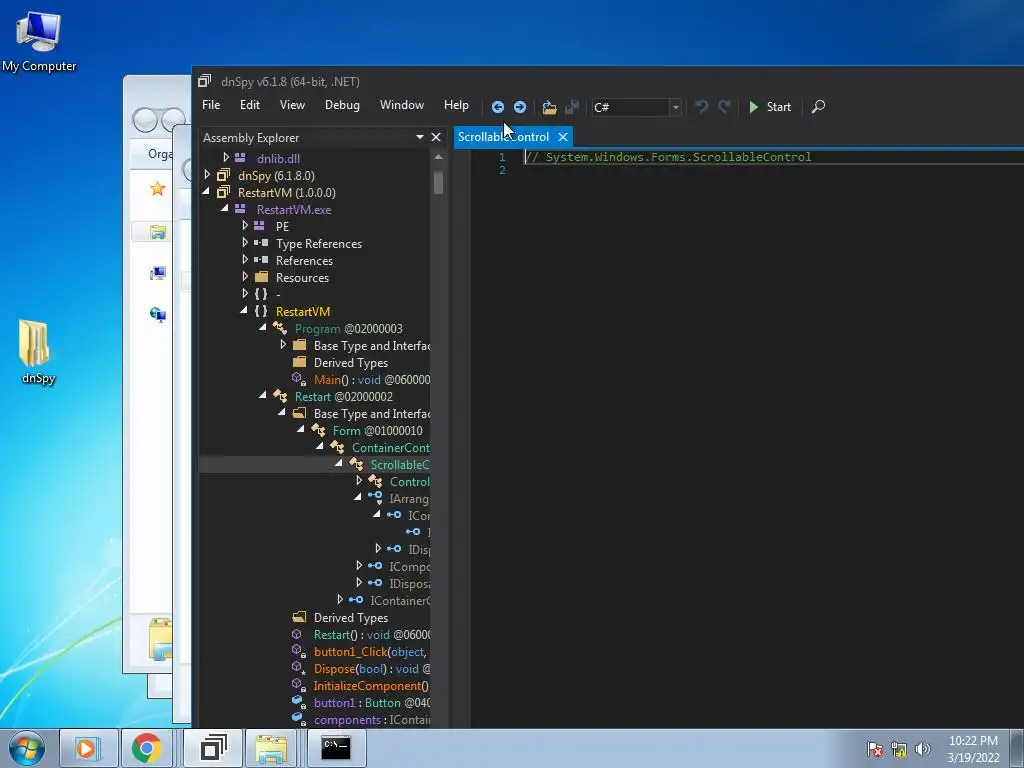Select the dnlib.dll module icon
This screenshot has height=768, width=1024.
click(x=240, y=158)
